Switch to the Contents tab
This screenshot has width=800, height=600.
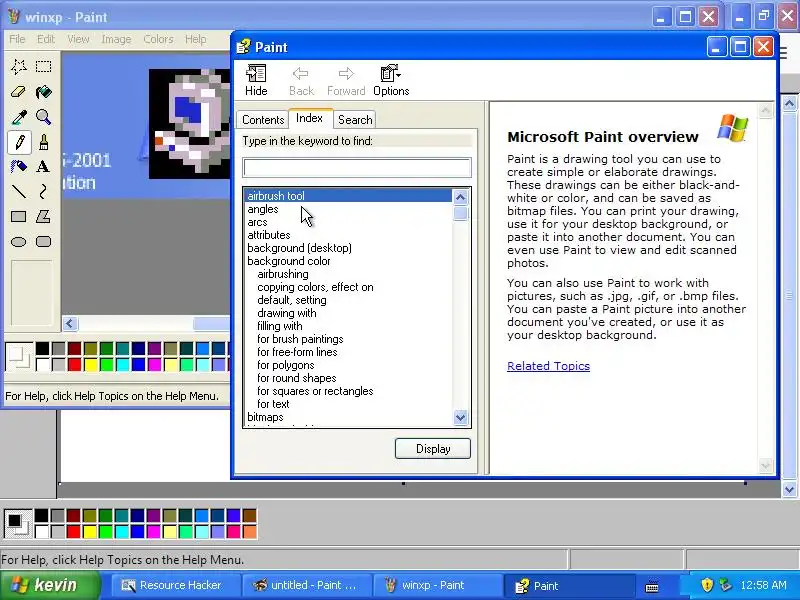click(x=263, y=120)
